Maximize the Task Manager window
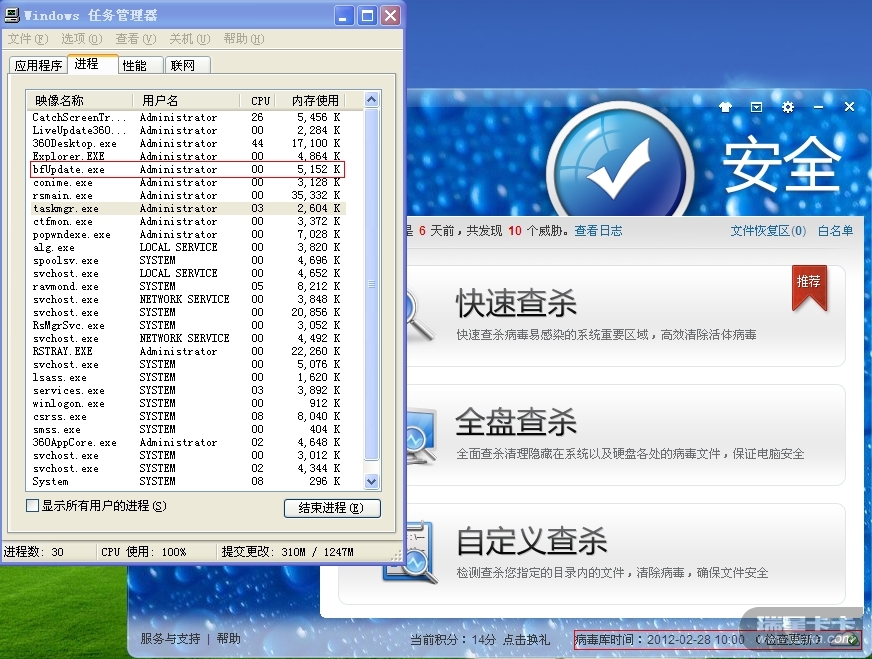872x659 pixels. click(x=367, y=16)
